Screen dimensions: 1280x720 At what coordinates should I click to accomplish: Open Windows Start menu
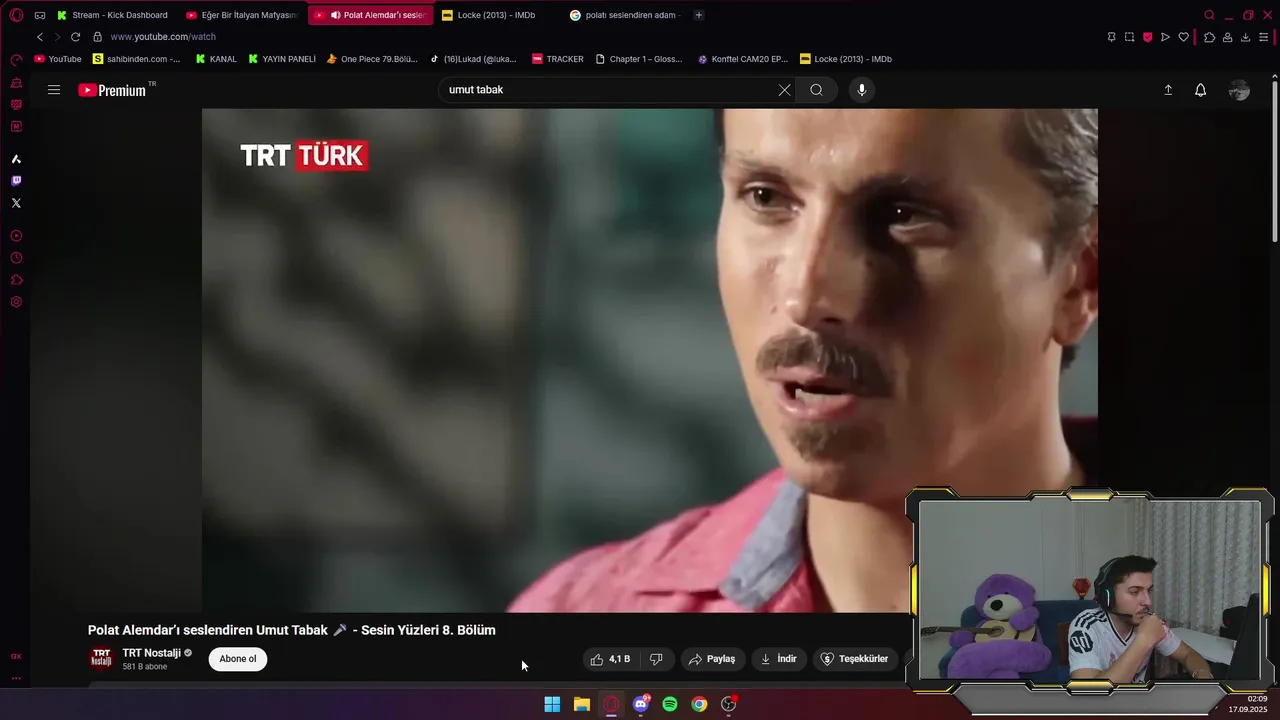tap(552, 704)
